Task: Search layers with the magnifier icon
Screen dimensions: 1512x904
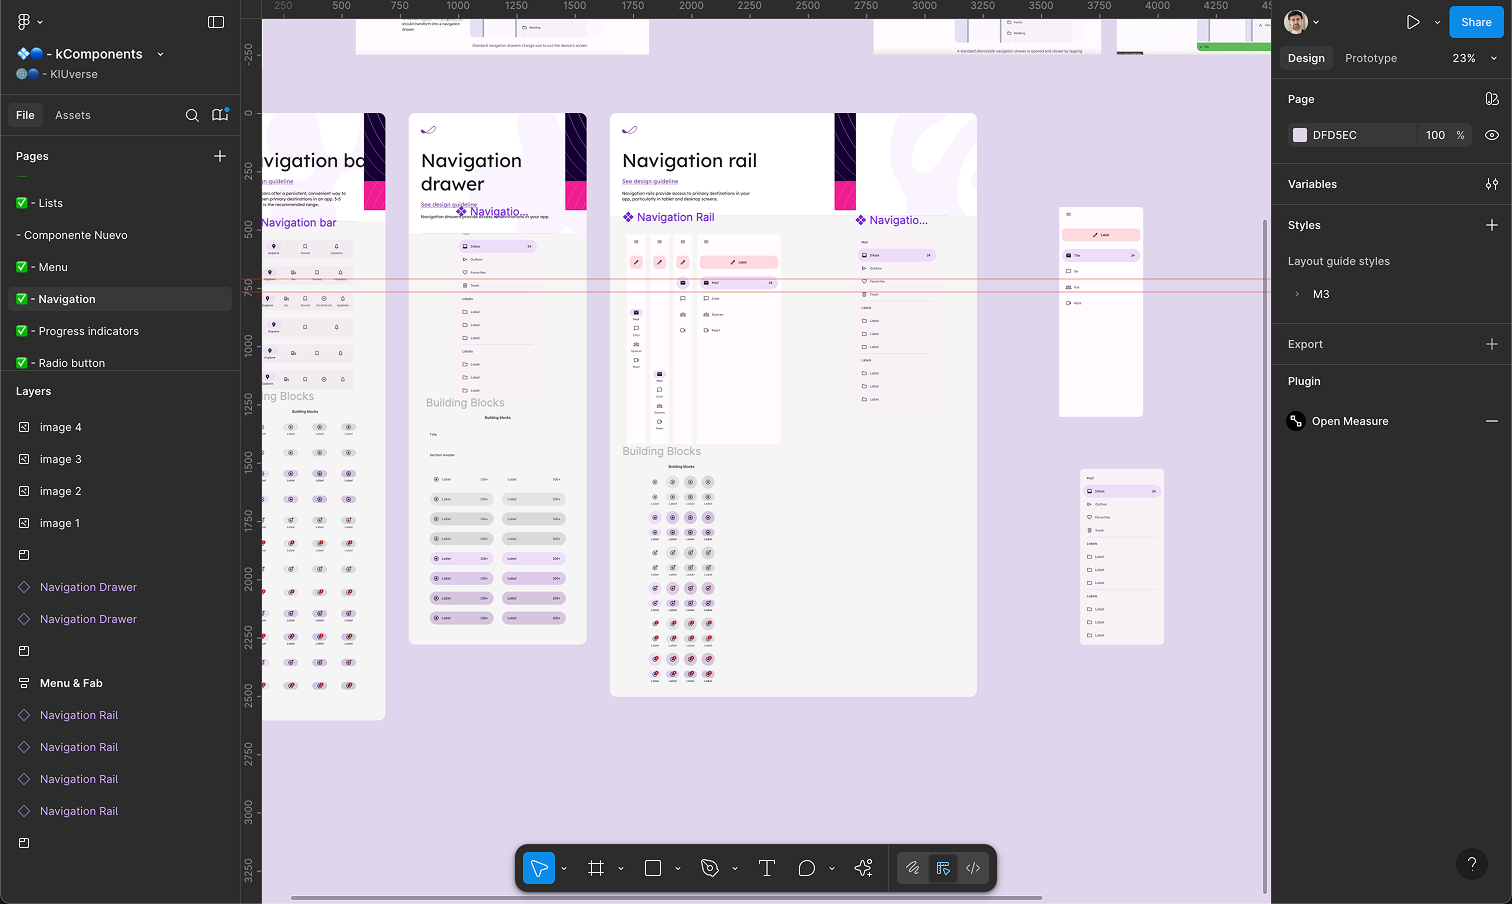Action: 192,115
